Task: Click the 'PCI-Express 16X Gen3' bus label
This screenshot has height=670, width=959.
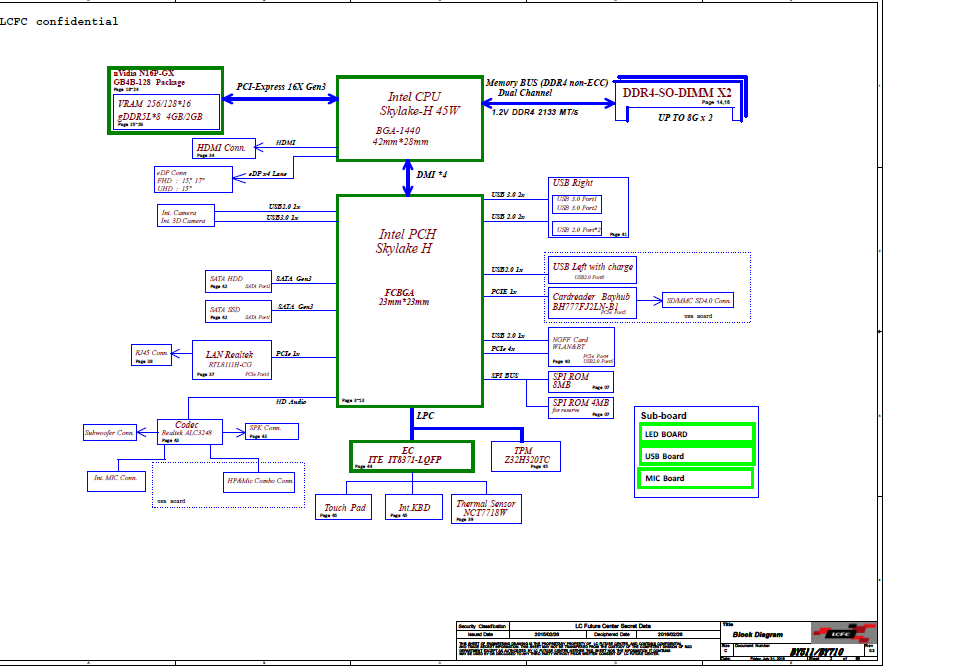Action: coord(281,87)
